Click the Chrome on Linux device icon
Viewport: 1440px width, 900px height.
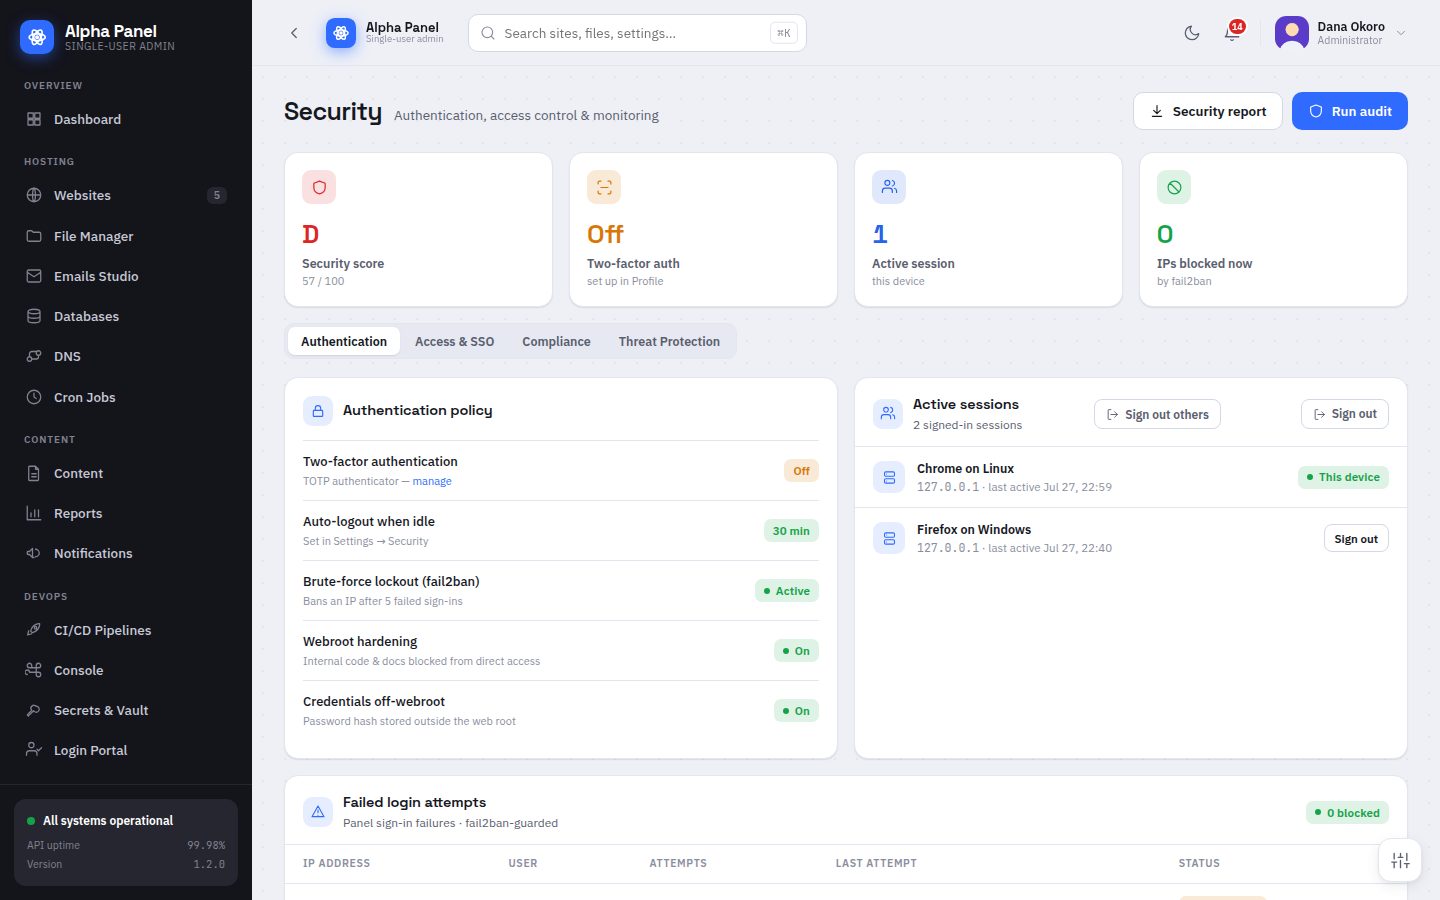coord(889,477)
